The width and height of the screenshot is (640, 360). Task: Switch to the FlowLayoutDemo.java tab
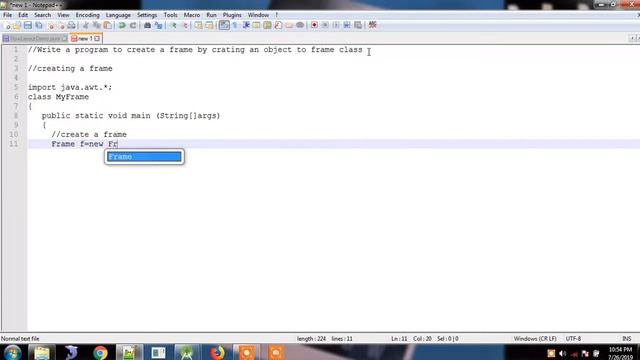point(35,38)
